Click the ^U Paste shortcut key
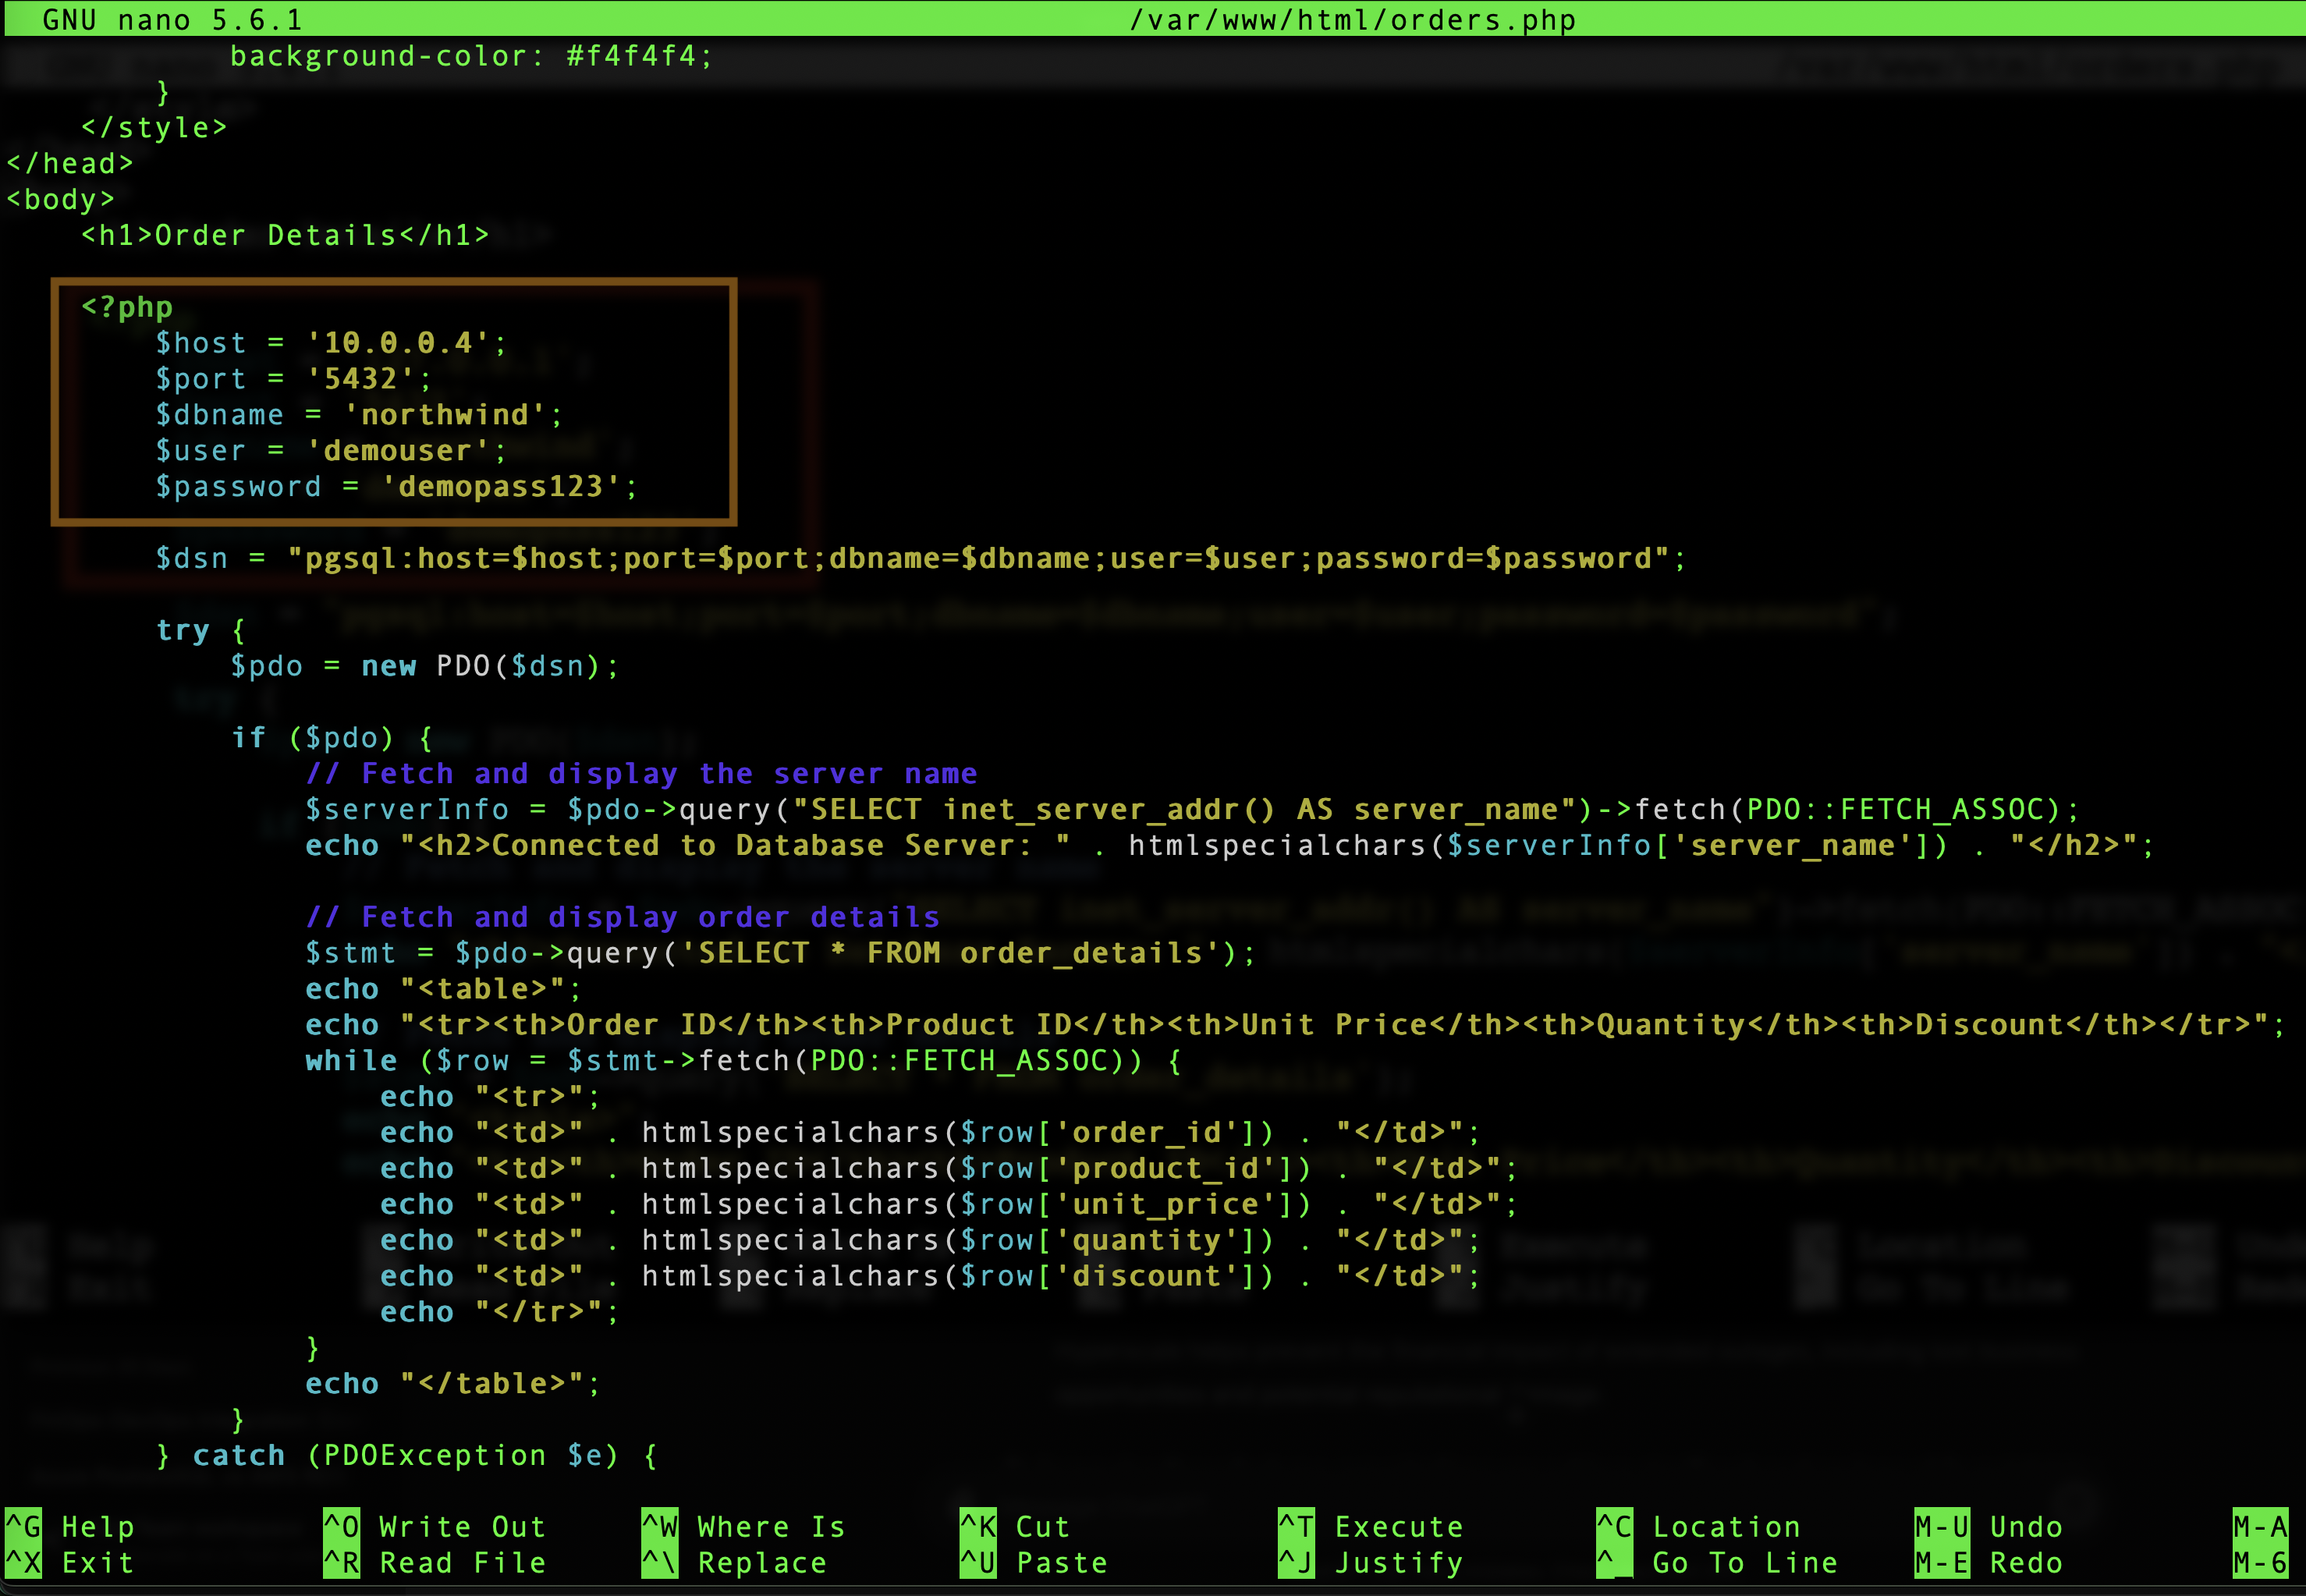The image size is (2306, 1596). click(978, 1562)
